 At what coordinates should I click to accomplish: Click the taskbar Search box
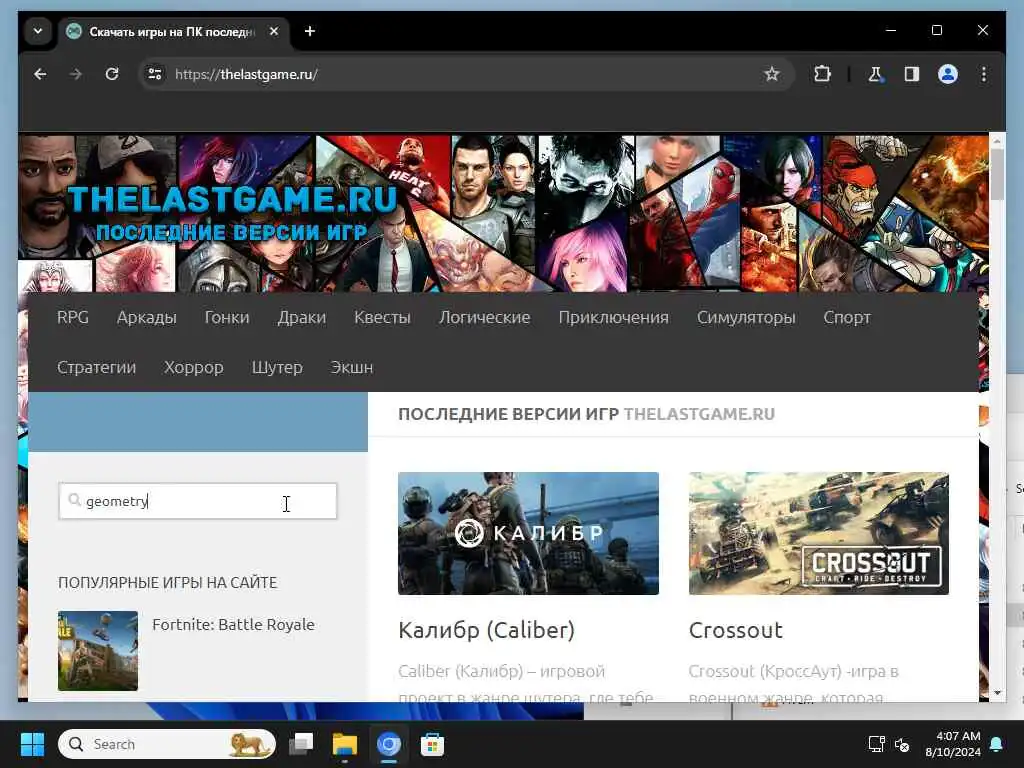(167, 744)
